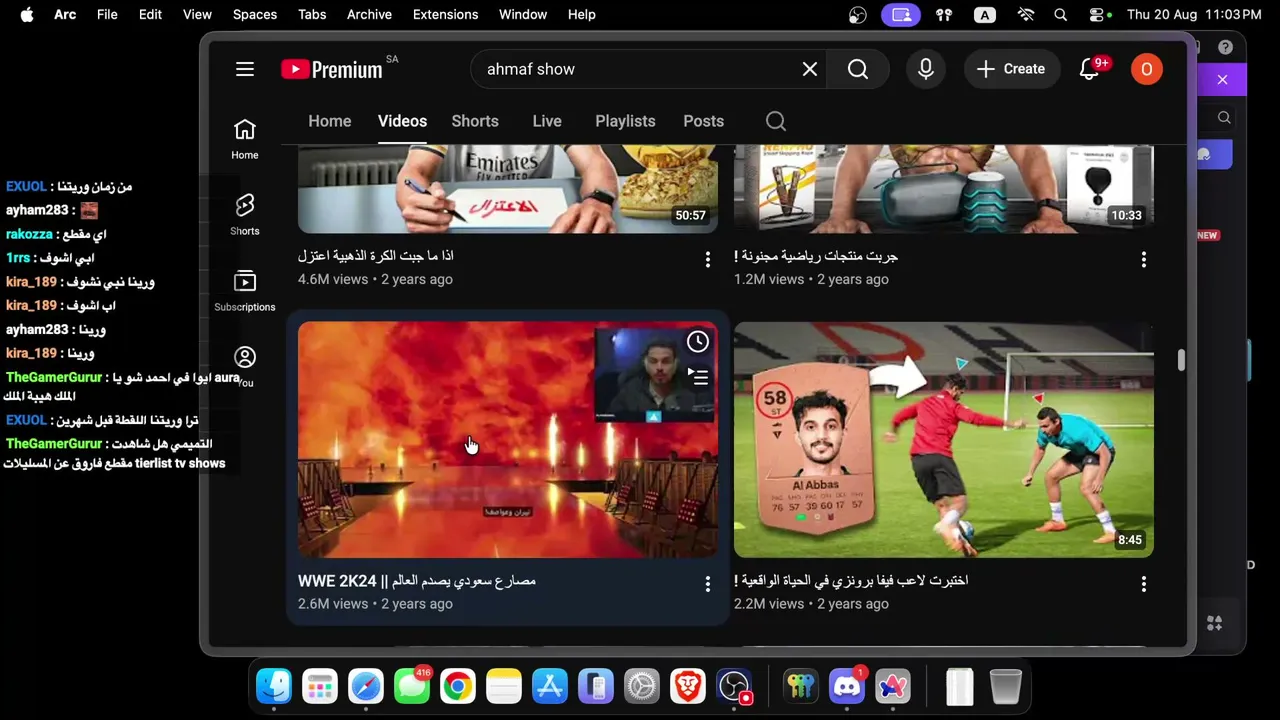The width and height of the screenshot is (1280, 720).
Task: Switch to the channel Shorts tab
Action: click(475, 121)
